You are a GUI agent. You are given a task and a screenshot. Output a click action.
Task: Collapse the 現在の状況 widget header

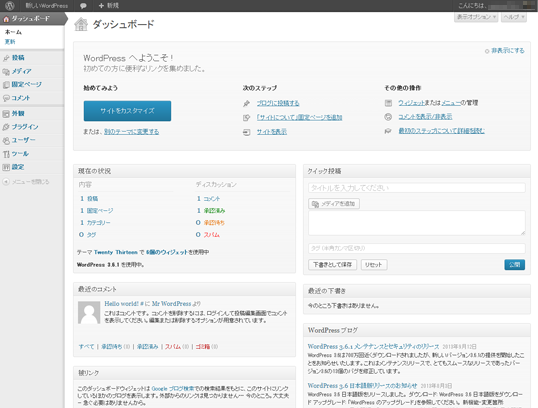tap(184, 171)
